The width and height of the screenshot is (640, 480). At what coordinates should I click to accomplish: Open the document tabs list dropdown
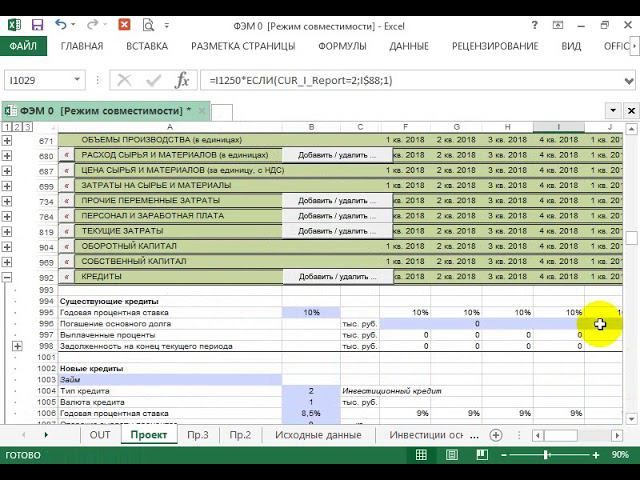tap(613, 111)
